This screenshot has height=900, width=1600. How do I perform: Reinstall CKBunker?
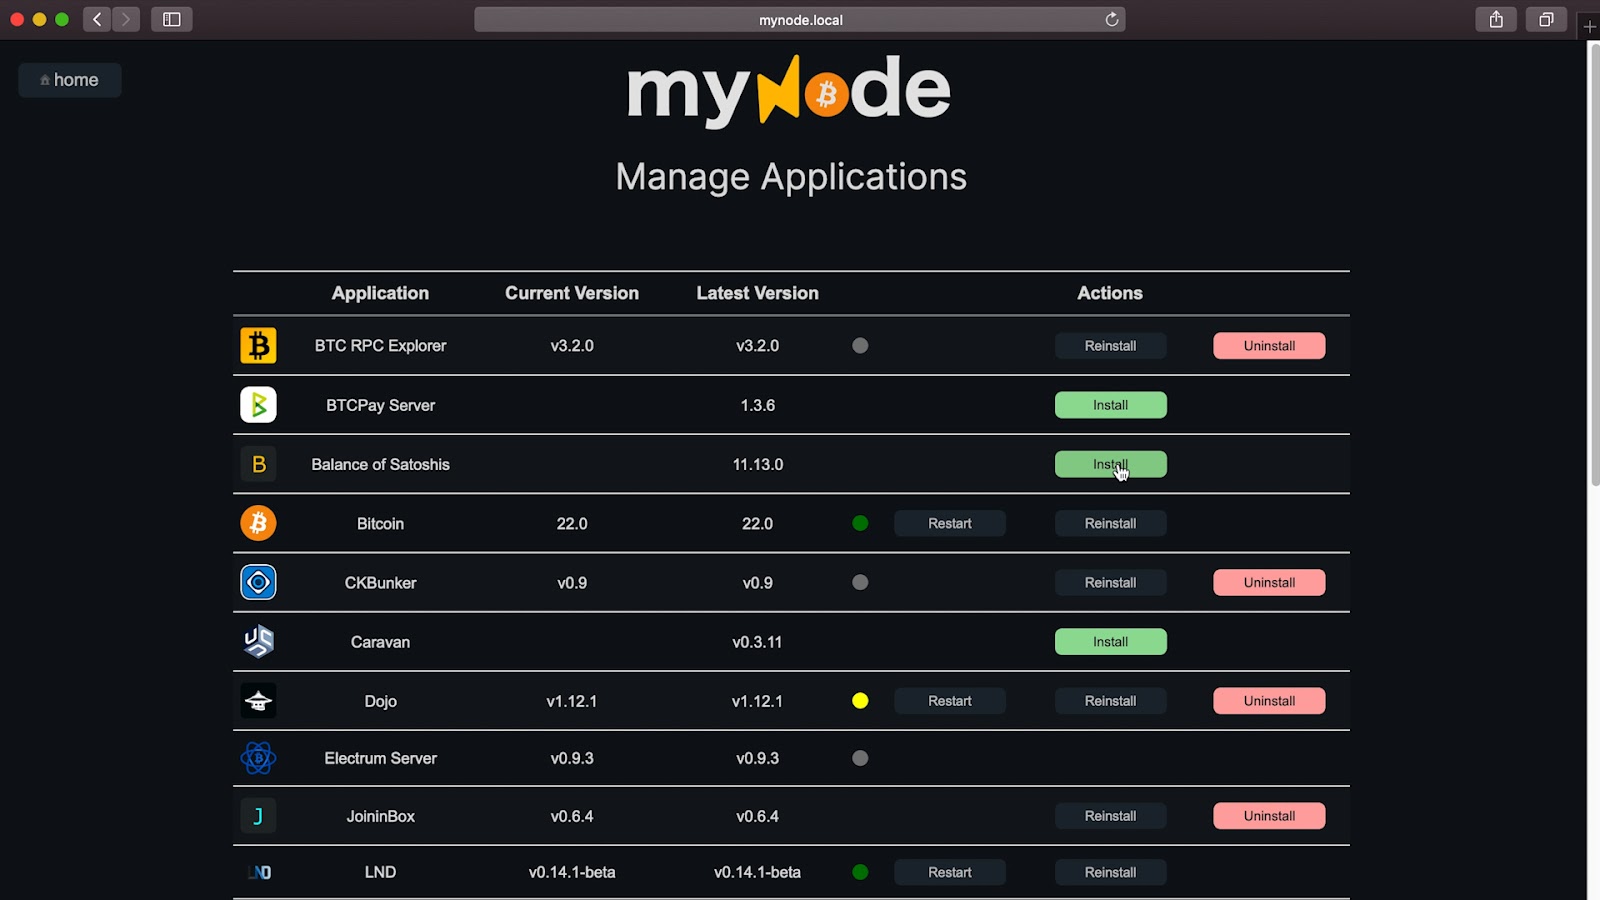pyautogui.click(x=1110, y=582)
